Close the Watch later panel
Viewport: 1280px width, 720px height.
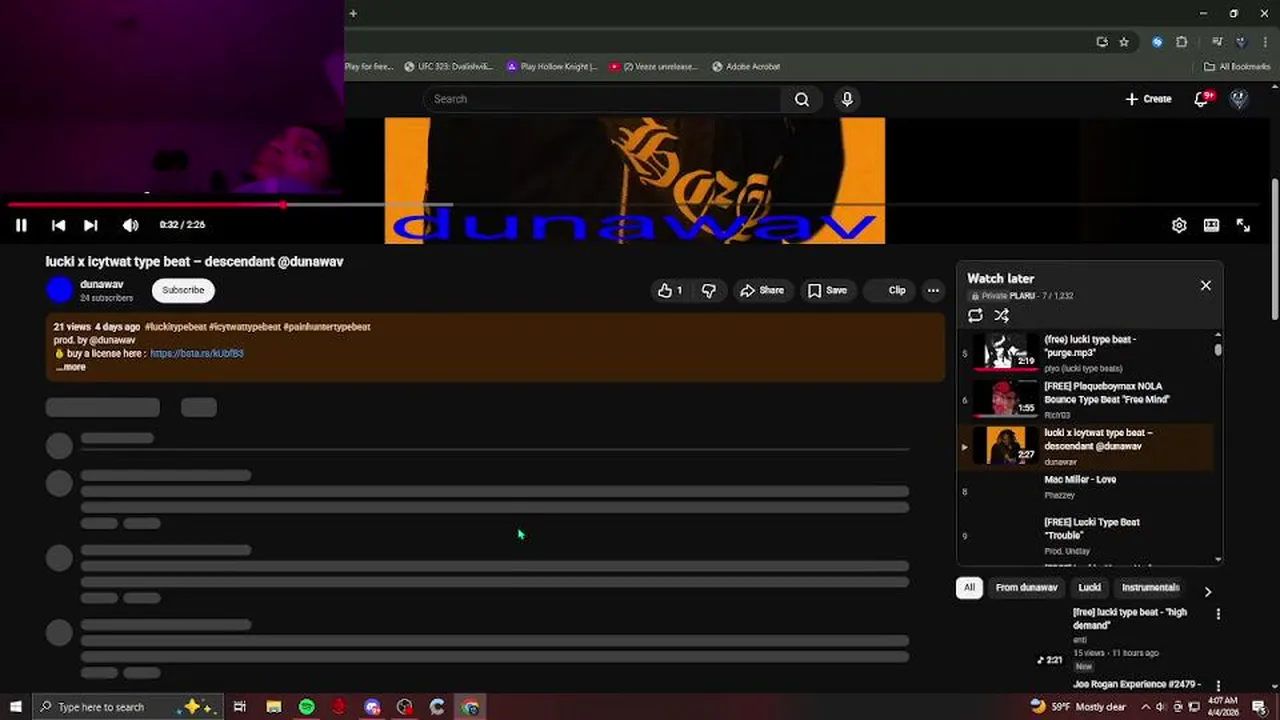click(1206, 285)
